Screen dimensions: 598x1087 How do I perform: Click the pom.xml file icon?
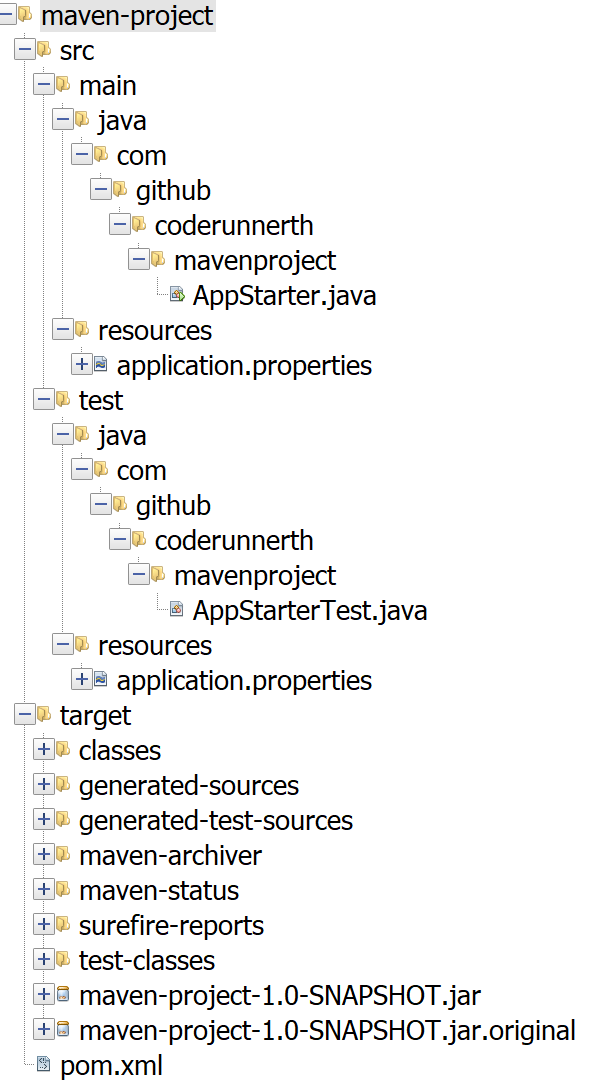pos(44,1065)
